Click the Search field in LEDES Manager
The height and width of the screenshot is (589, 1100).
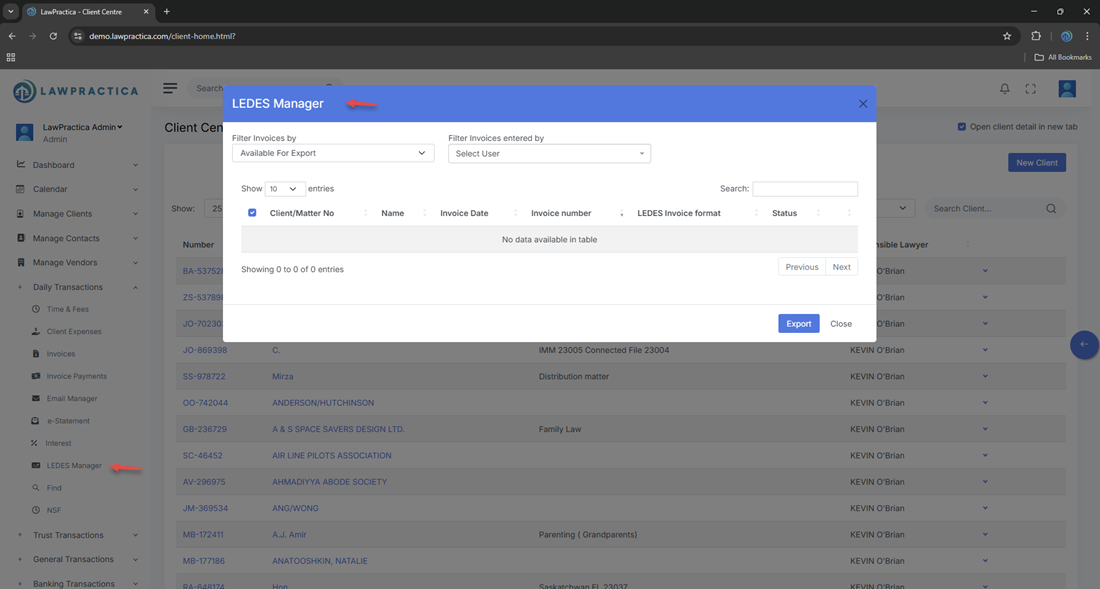[x=805, y=189]
